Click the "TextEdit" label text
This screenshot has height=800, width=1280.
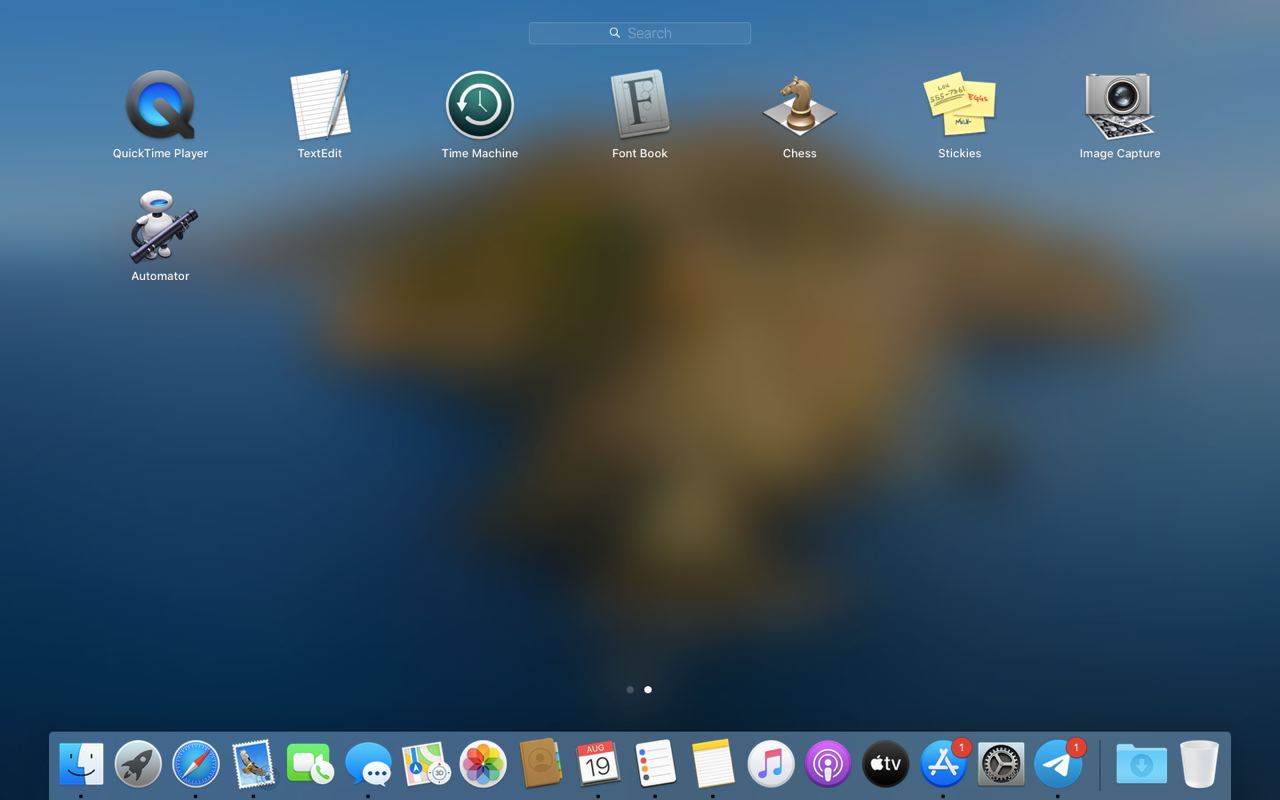pos(320,153)
